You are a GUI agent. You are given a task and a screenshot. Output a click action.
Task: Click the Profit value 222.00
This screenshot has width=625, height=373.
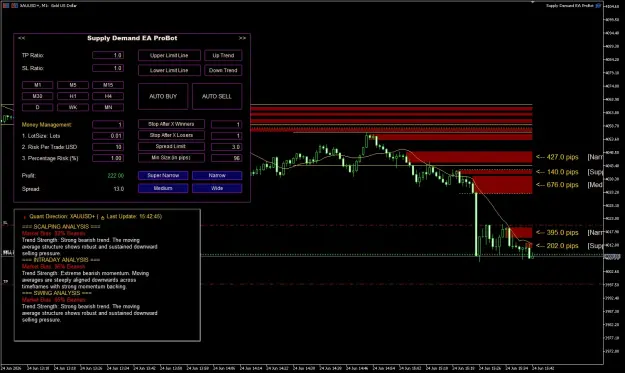pos(116,176)
